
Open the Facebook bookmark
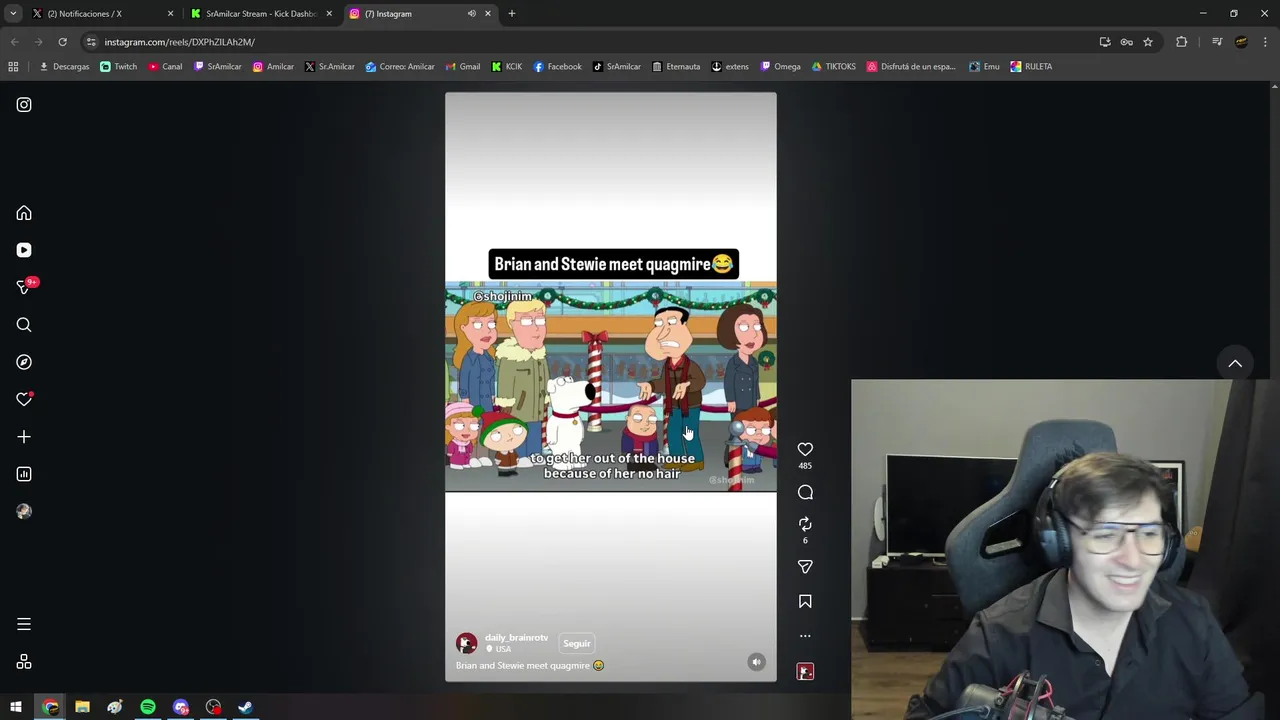coord(557,67)
